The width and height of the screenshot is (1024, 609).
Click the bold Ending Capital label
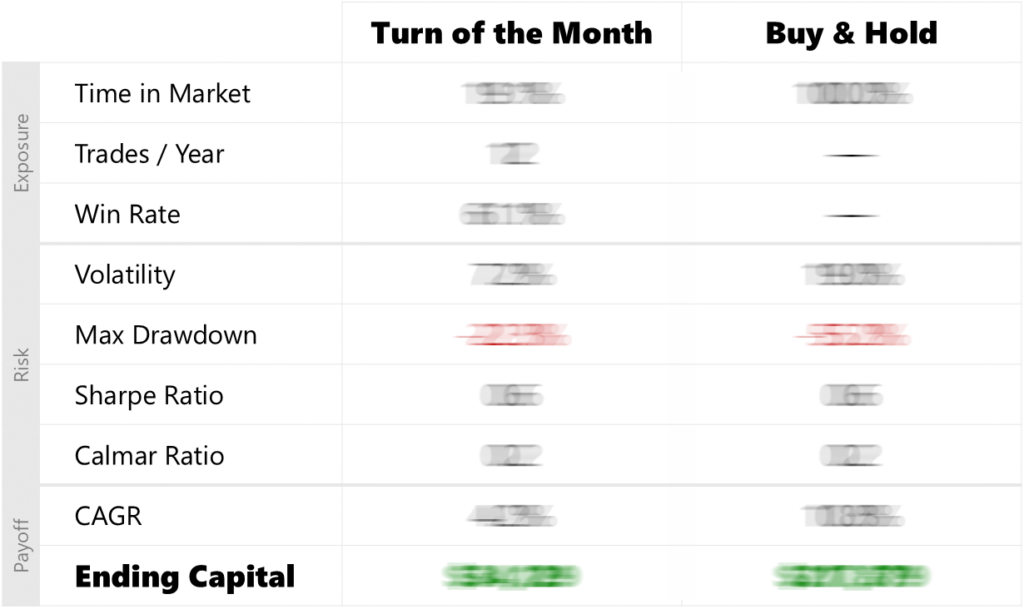click(x=185, y=577)
